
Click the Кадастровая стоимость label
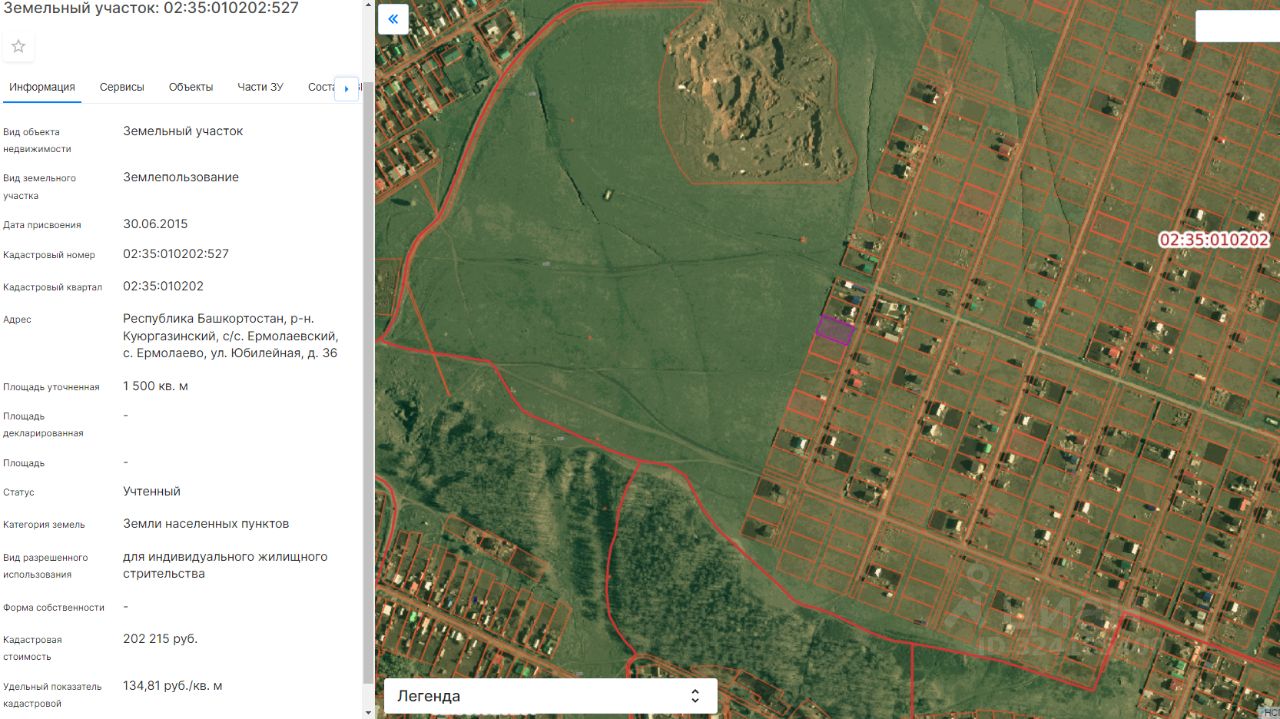33,648
